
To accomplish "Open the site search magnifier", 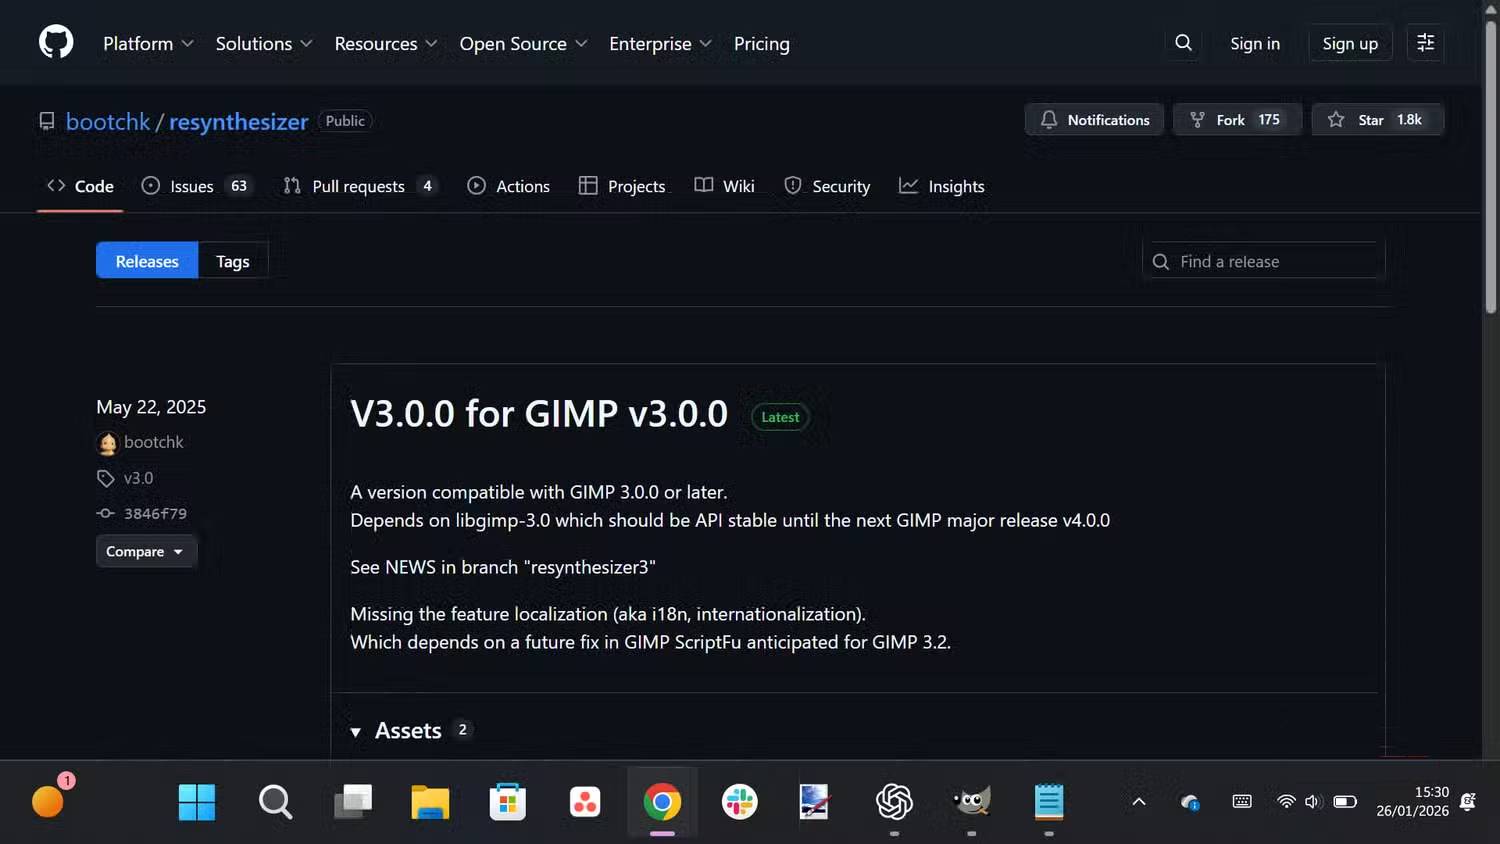I will tap(1183, 43).
